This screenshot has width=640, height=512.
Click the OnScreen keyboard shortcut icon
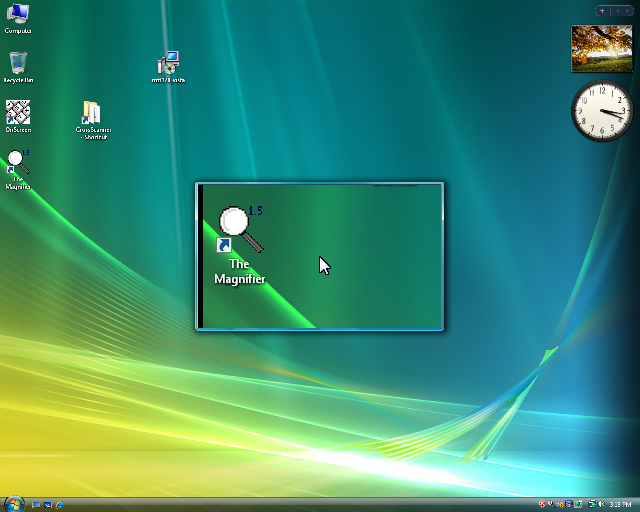(17, 114)
